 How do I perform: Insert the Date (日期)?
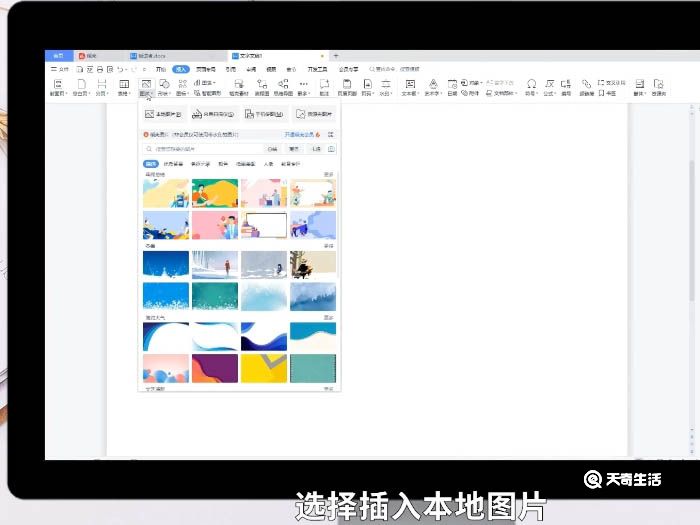452,88
